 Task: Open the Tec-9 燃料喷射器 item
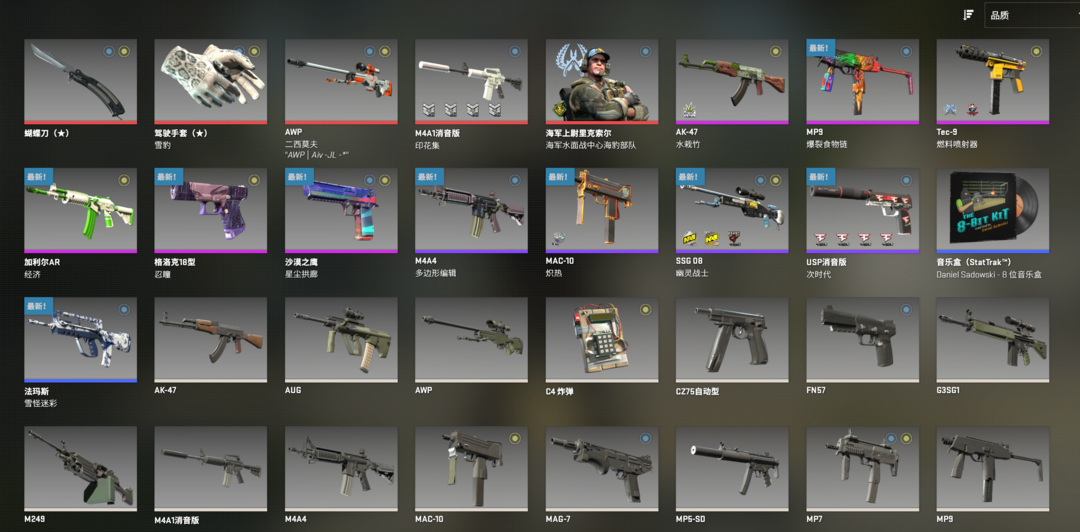993,81
